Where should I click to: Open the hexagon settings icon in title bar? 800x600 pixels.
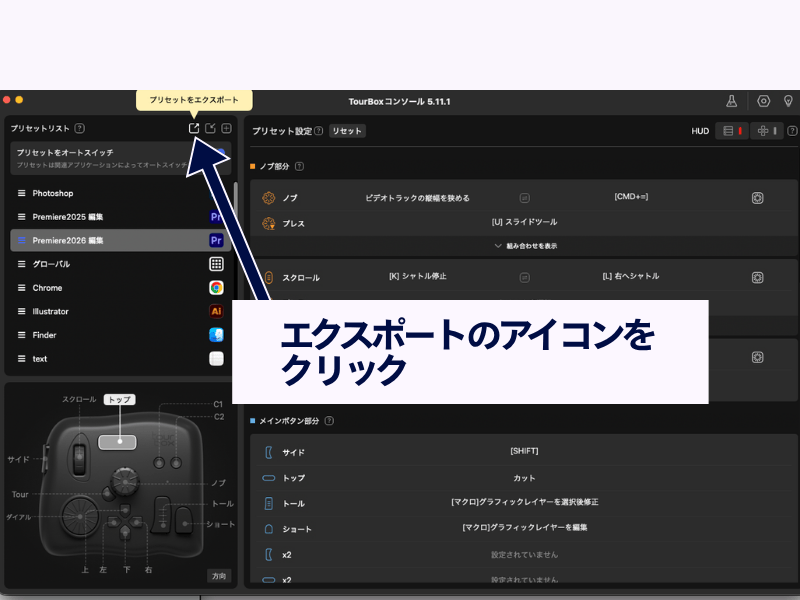[764, 101]
